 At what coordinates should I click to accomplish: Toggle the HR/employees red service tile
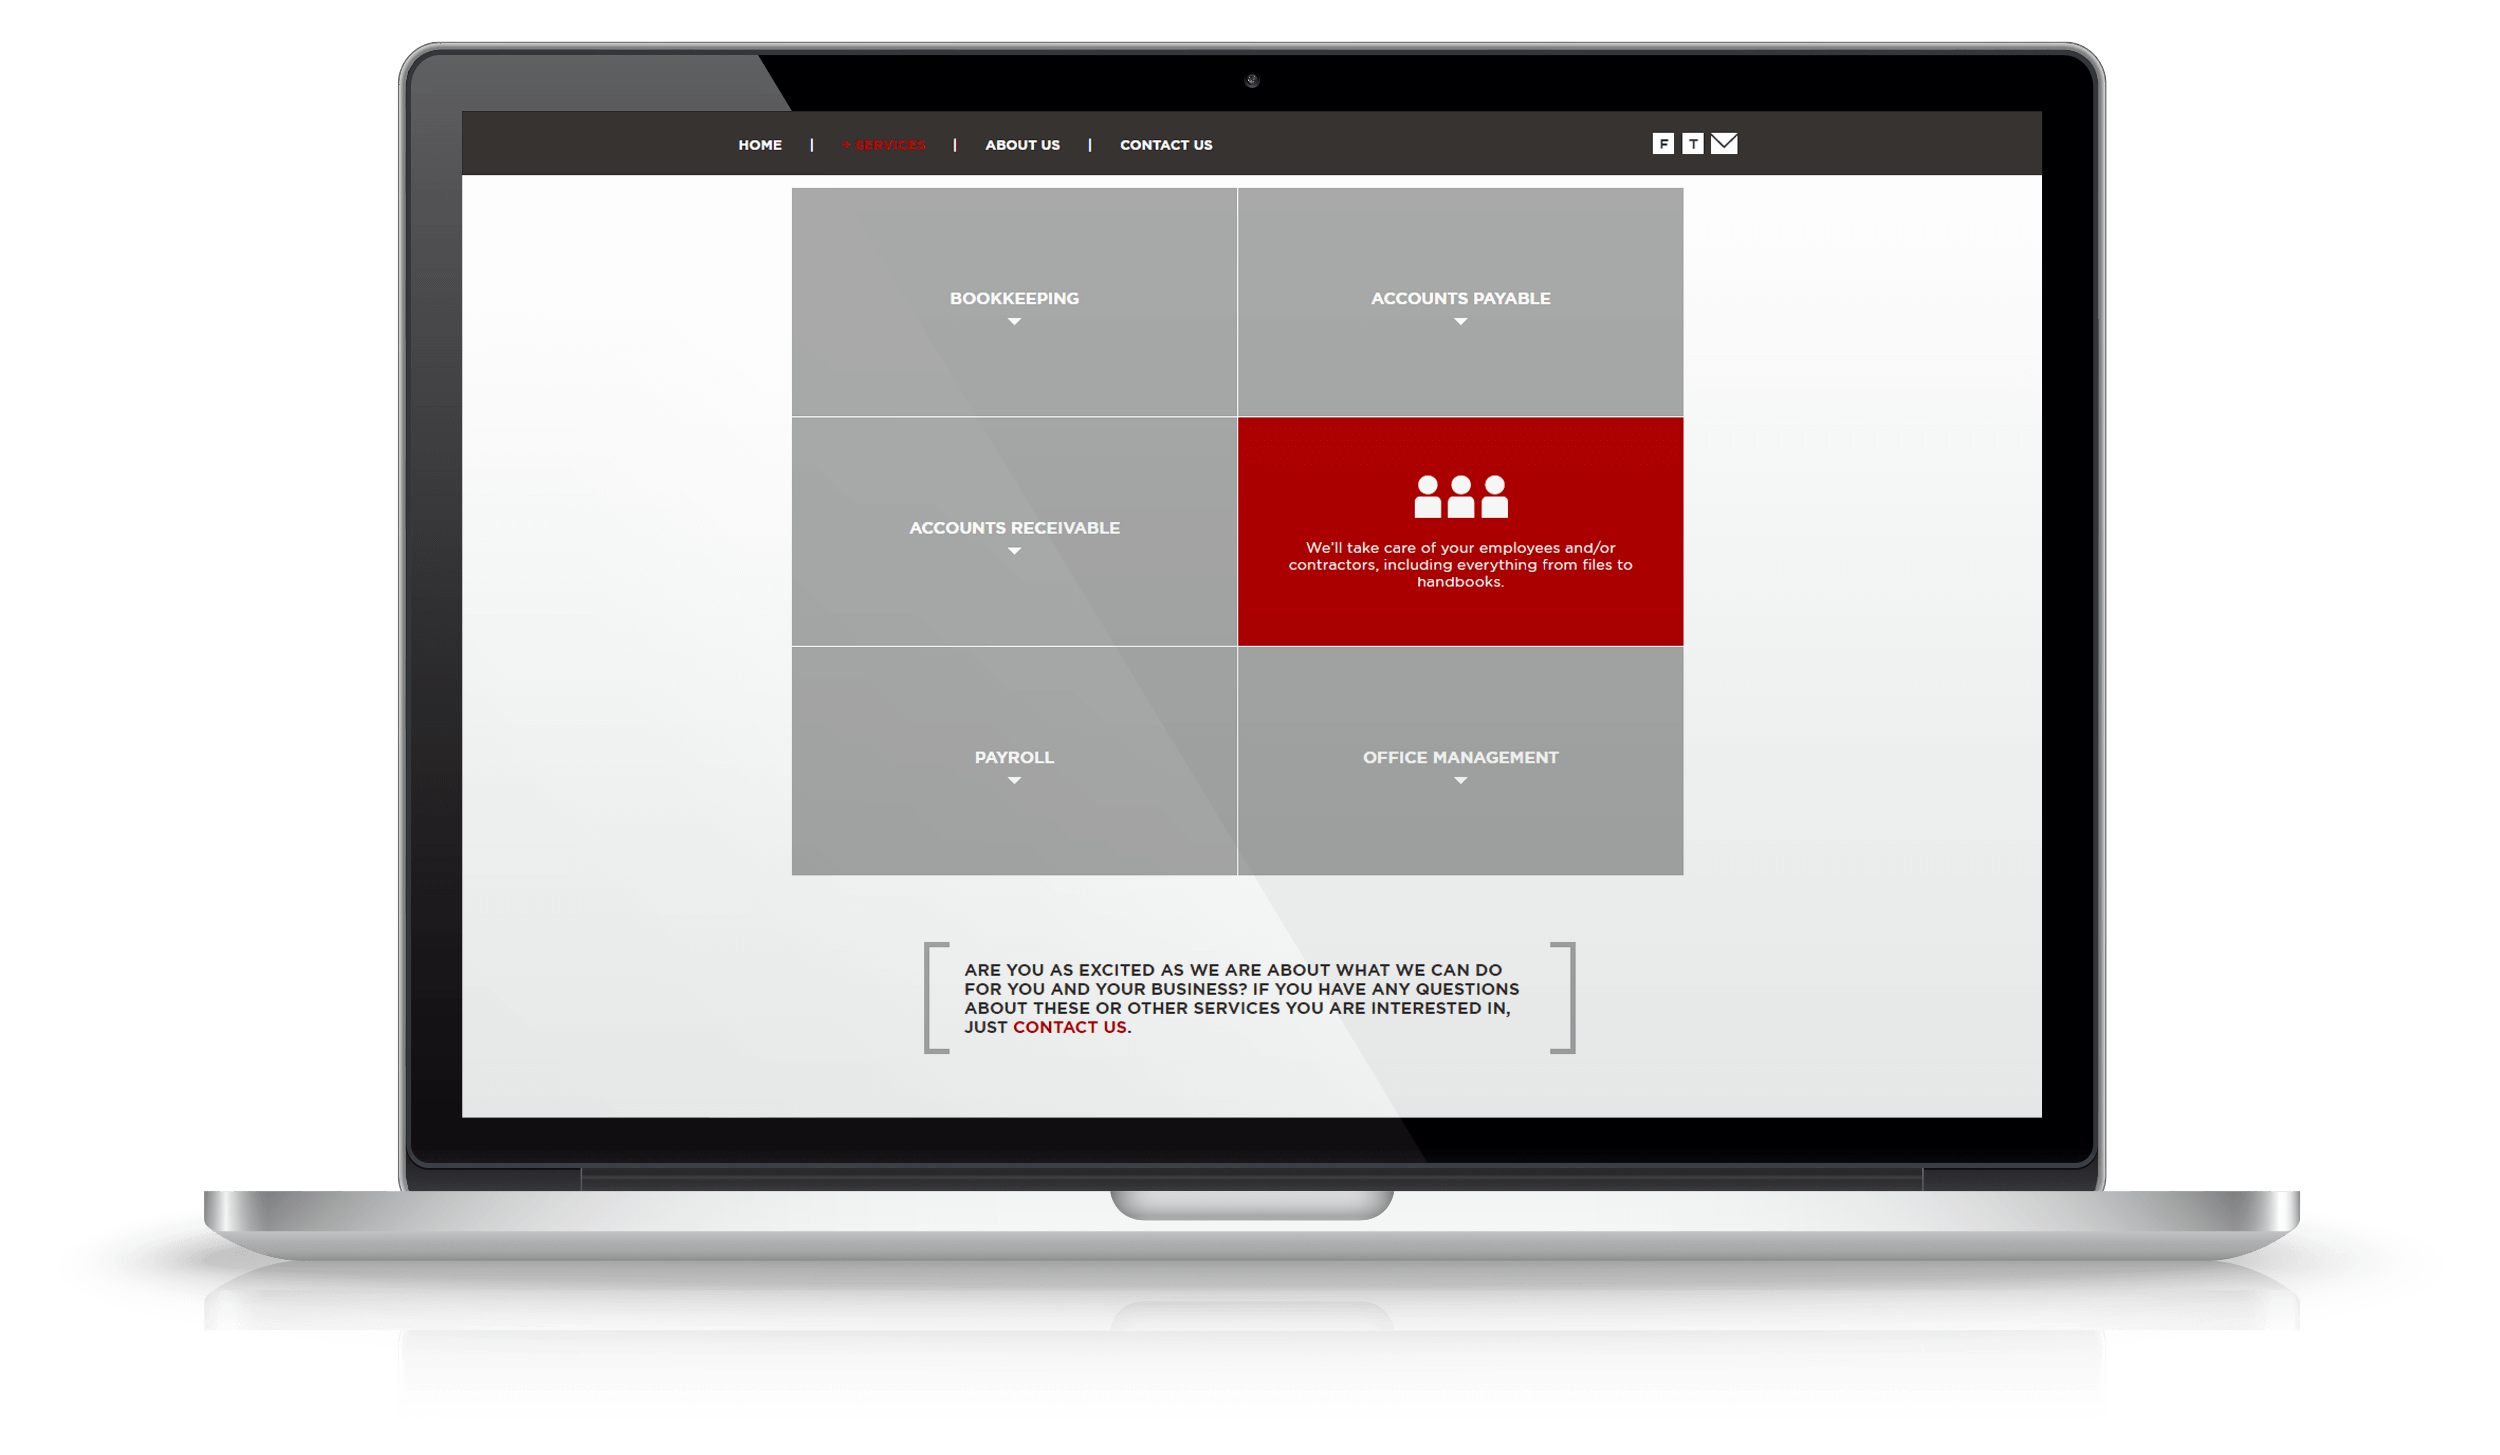click(x=1459, y=530)
